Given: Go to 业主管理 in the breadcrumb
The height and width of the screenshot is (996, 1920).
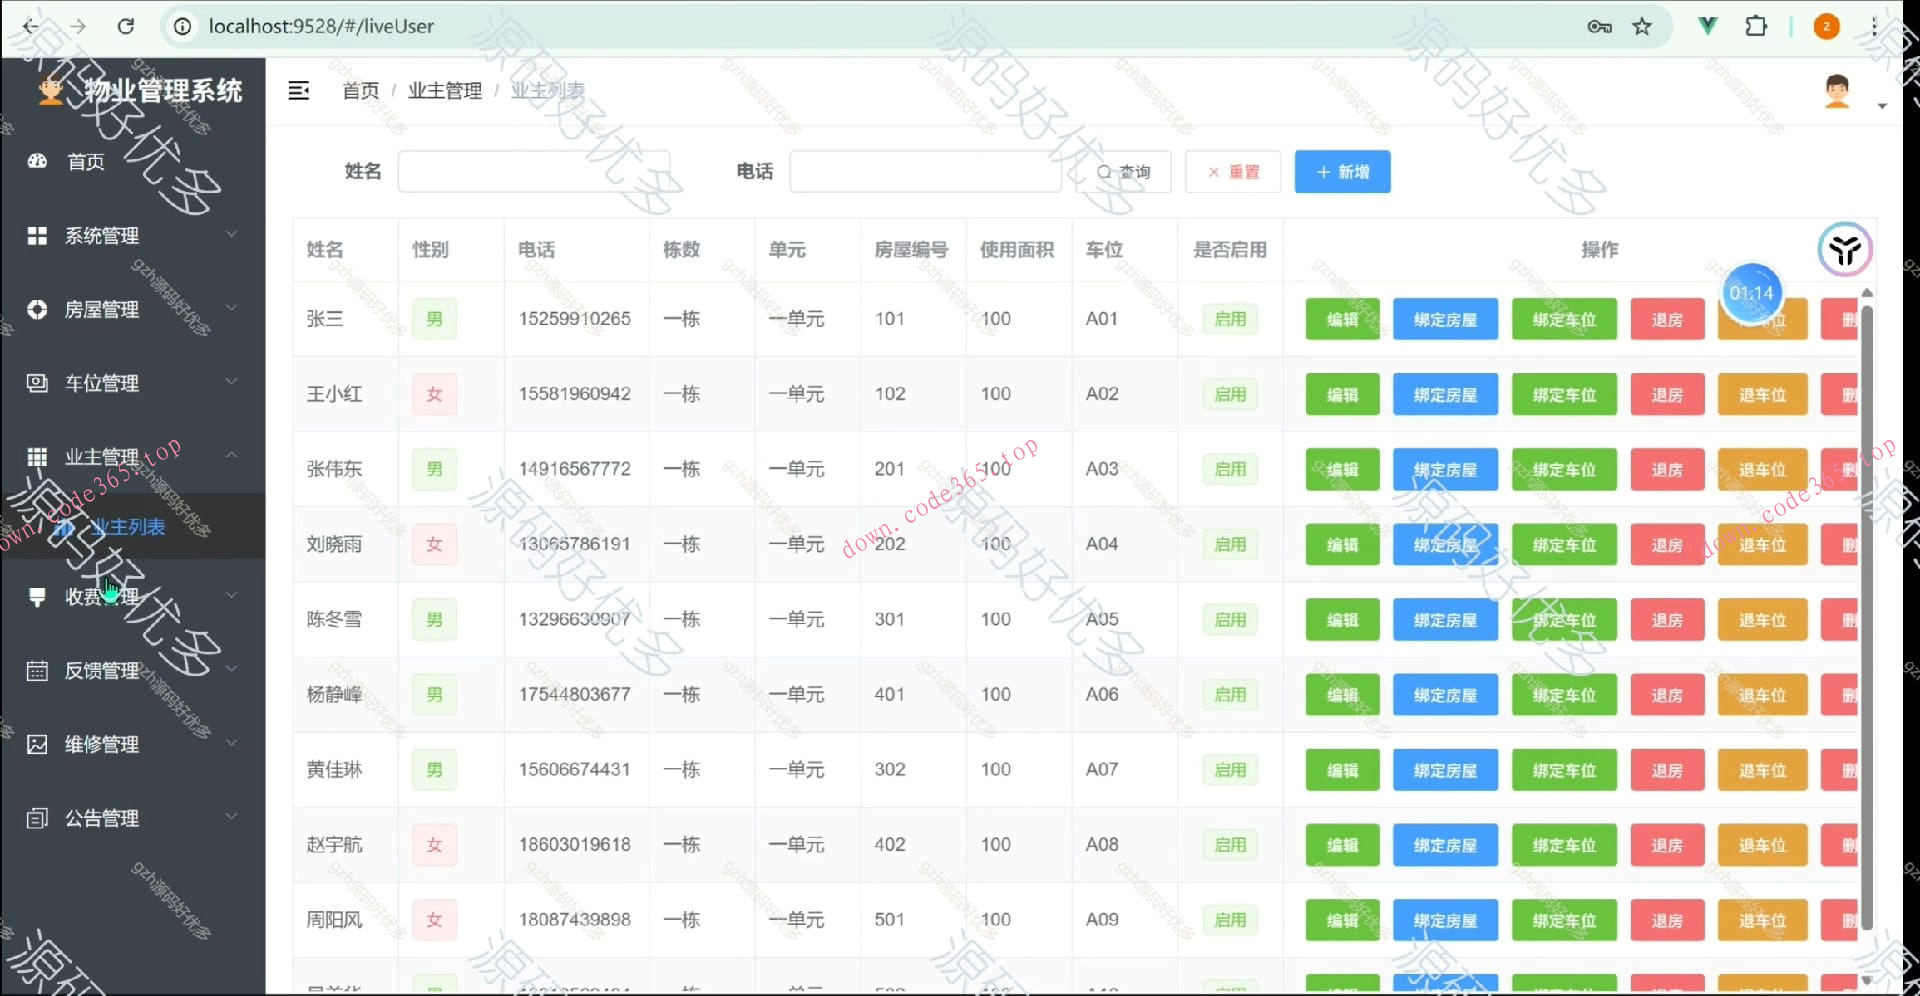Looking at the screenshot, I should [444, 90].
